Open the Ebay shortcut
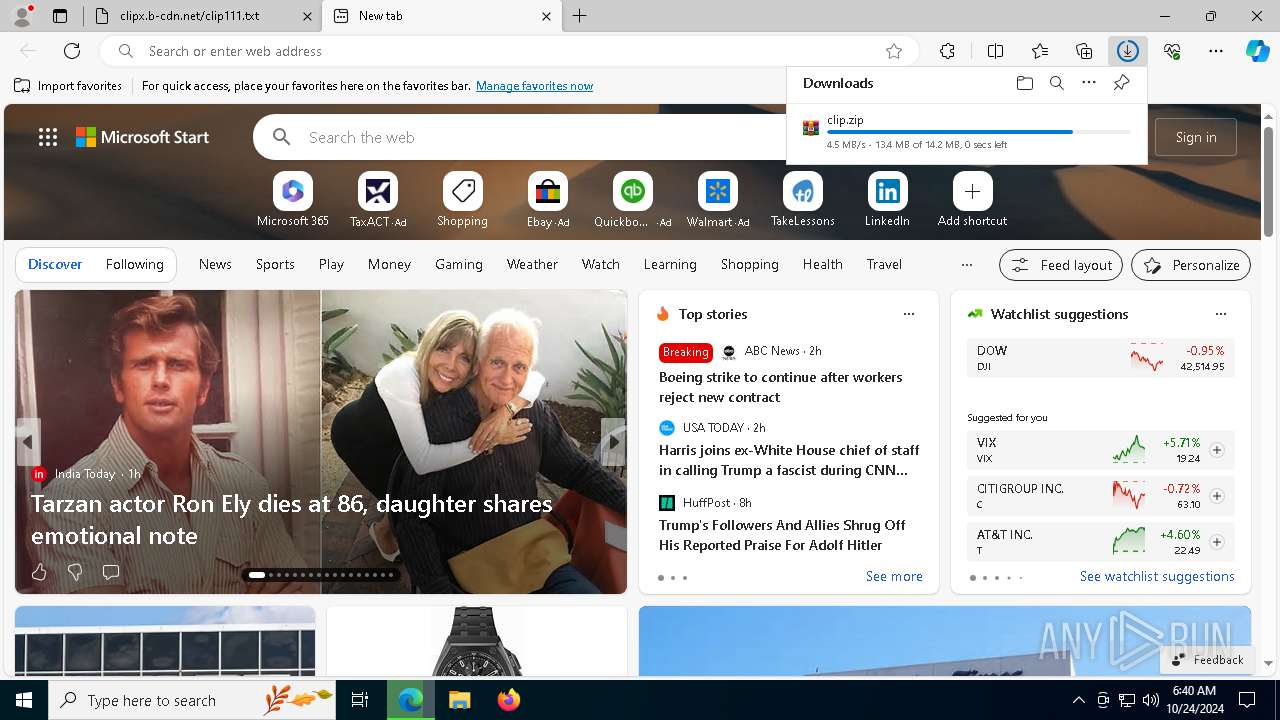This screenshot has height=720, width=1280. 548,200
